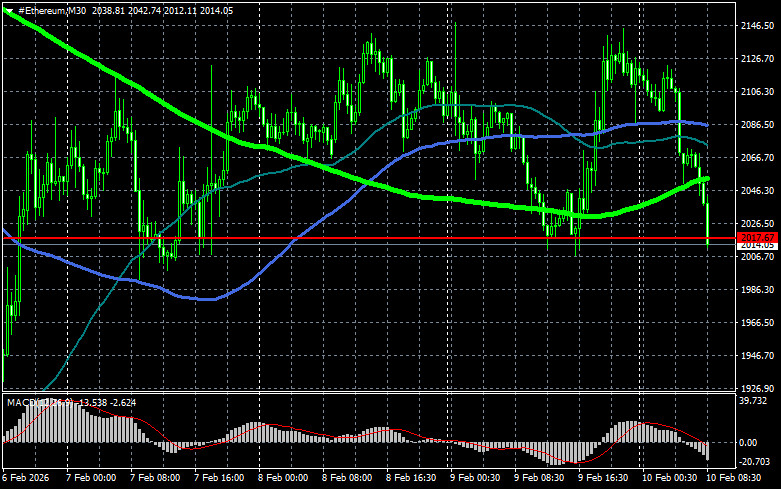Click MACD scale value 39.732
Screen dimensions: 781x489
tap(753, 401)
